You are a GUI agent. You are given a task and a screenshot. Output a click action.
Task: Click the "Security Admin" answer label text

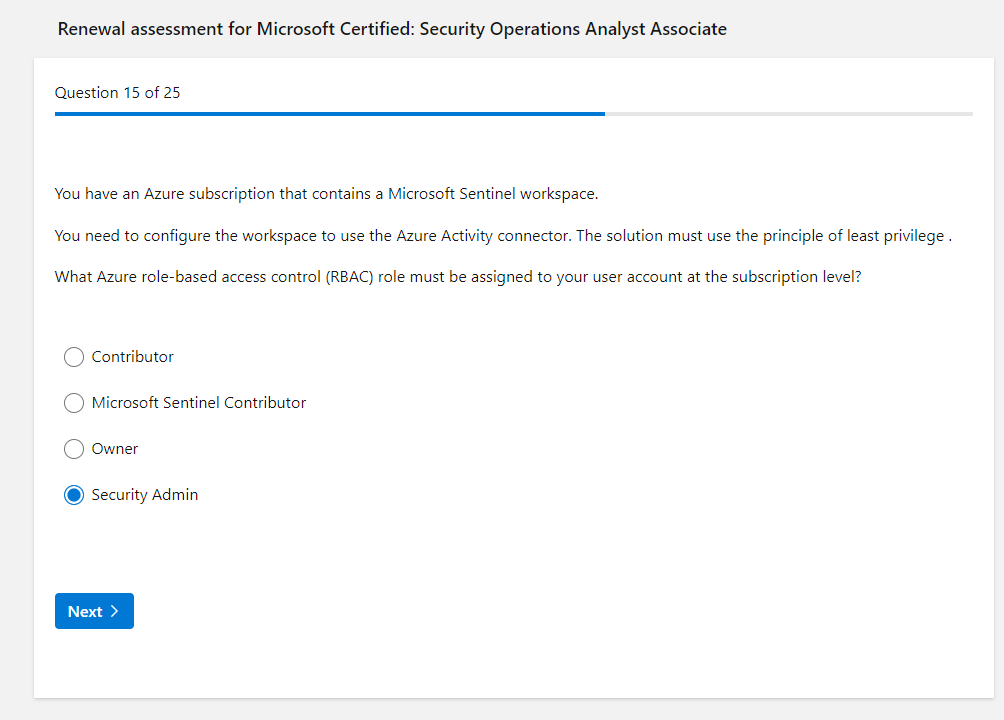click(x=145, y=495)
